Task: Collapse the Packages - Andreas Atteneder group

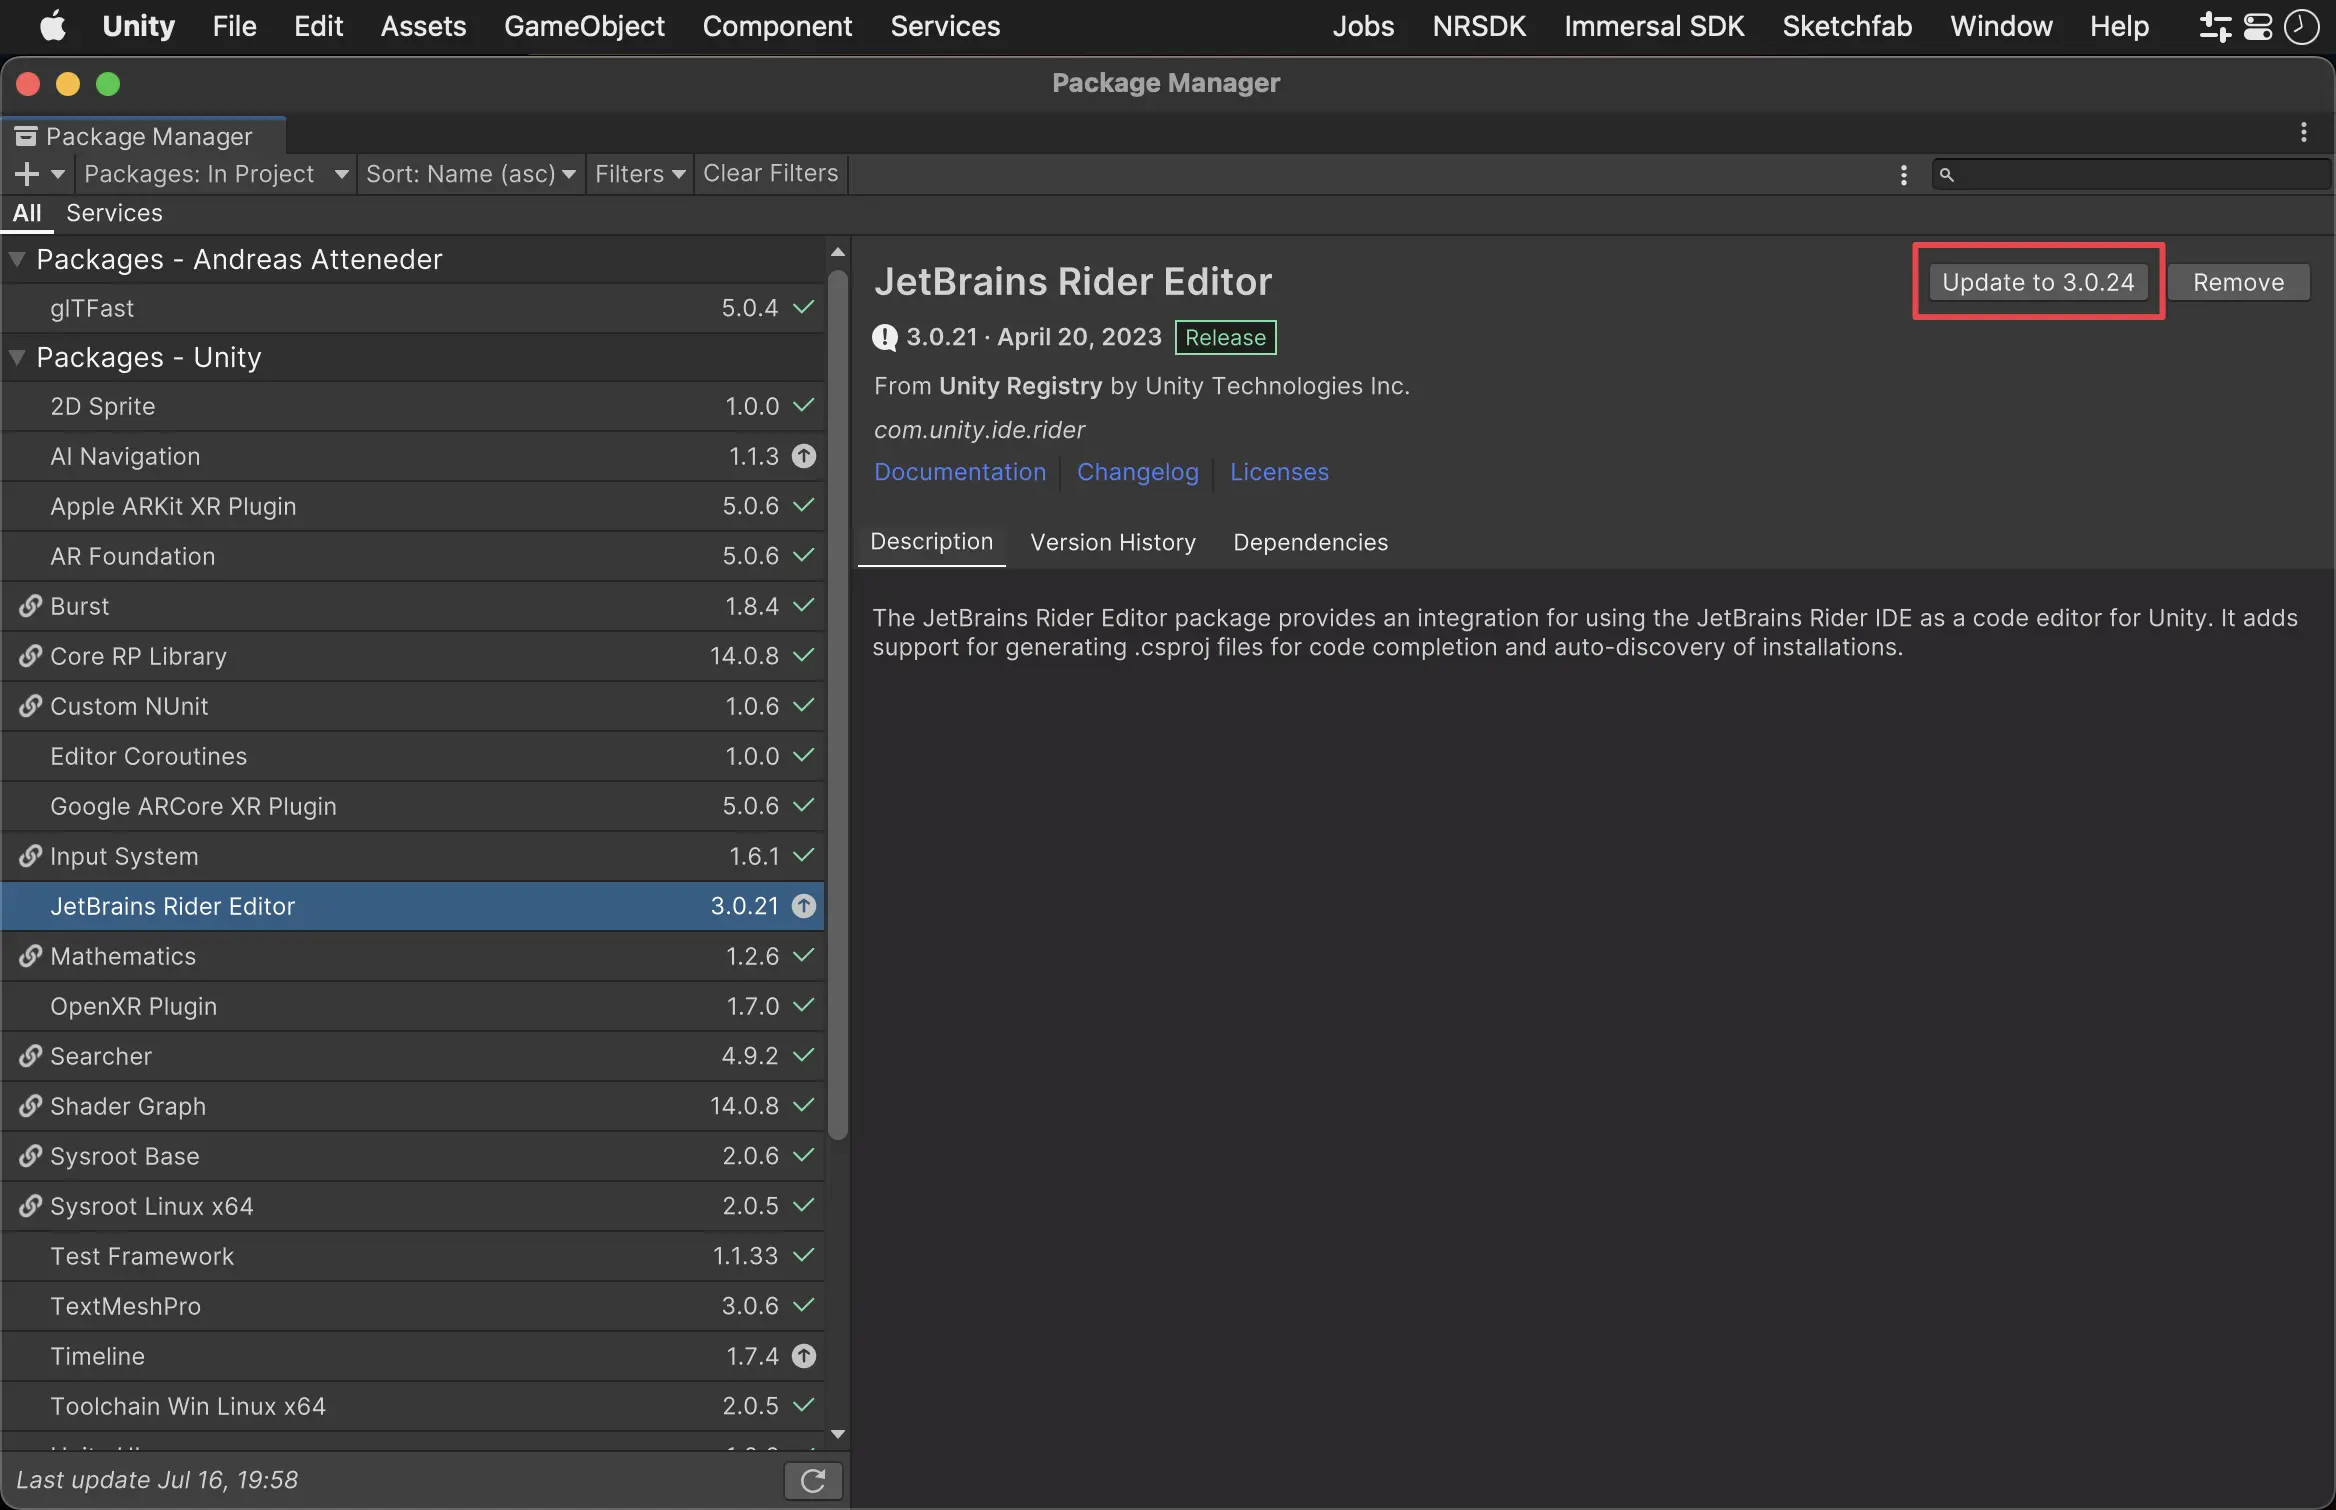Action: (x=17, y=259)
